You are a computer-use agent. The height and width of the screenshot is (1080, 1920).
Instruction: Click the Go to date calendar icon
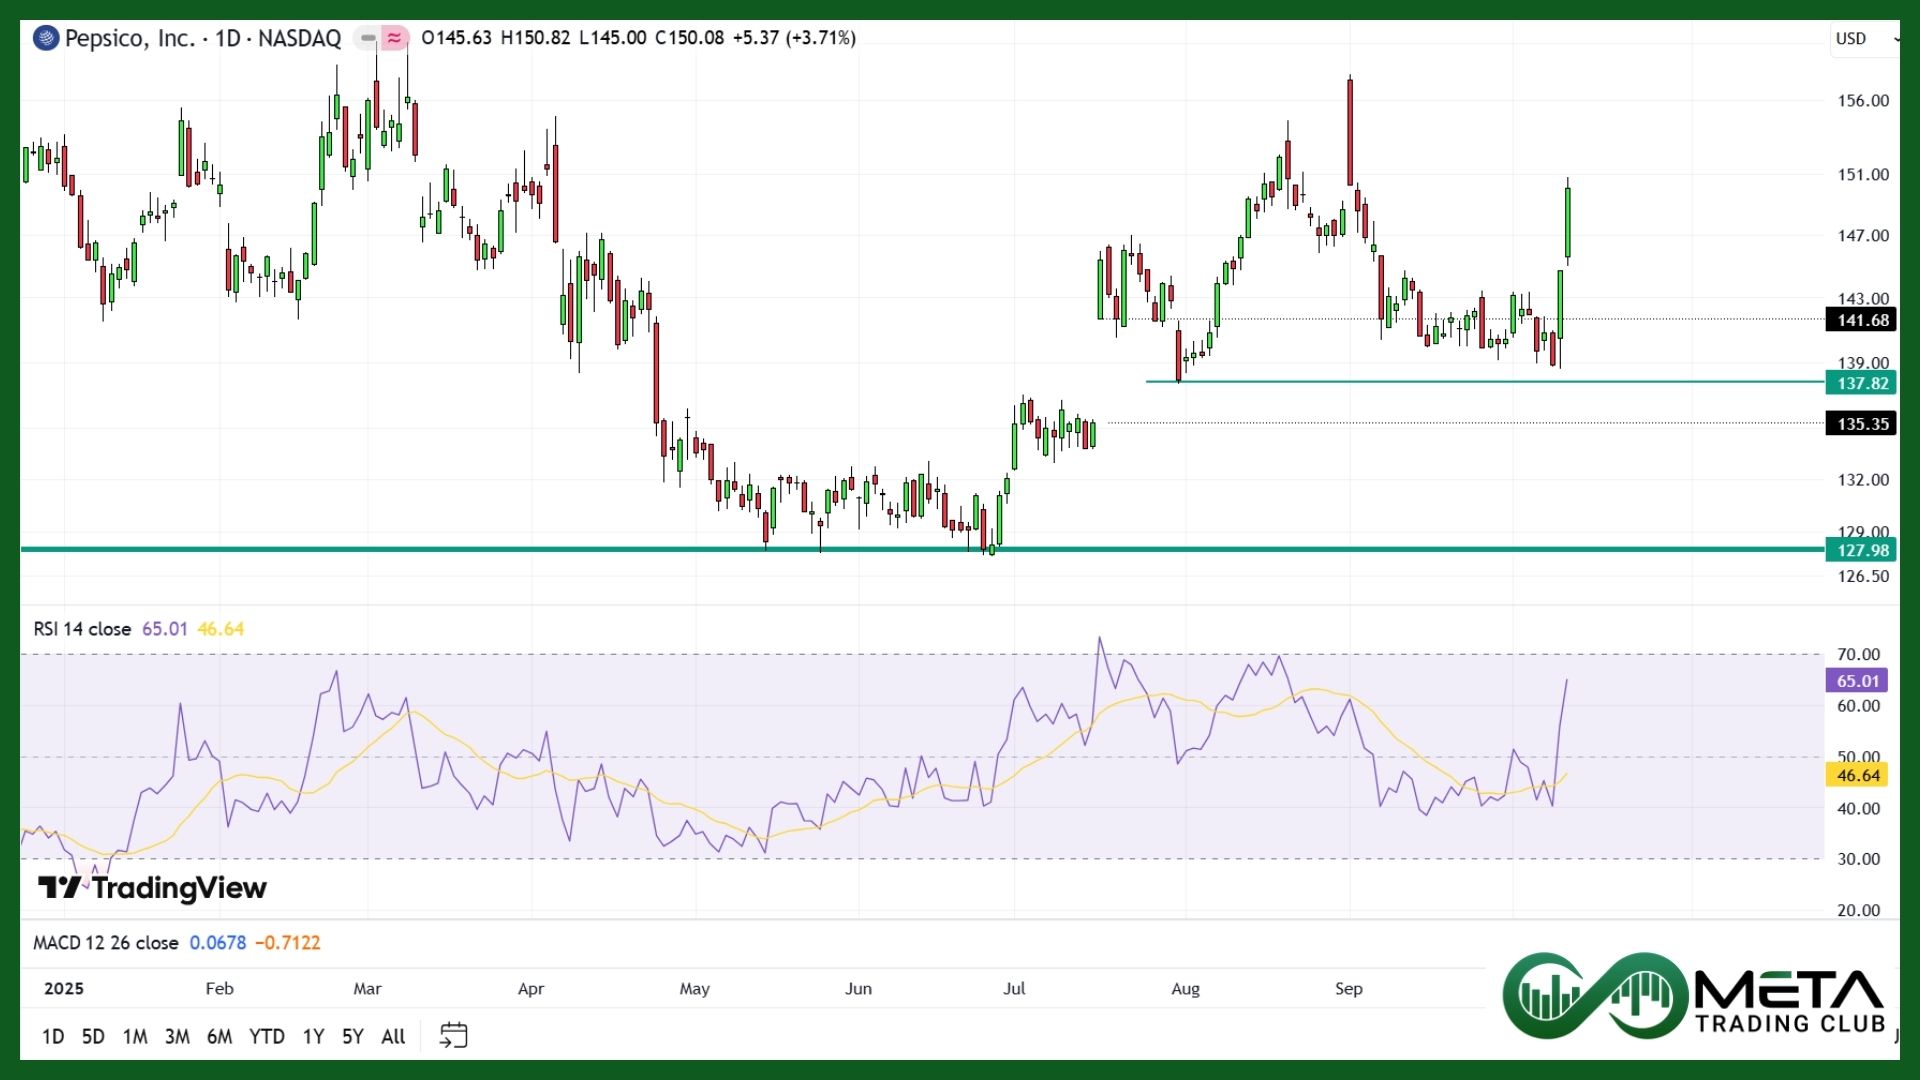click(453, 1035)
